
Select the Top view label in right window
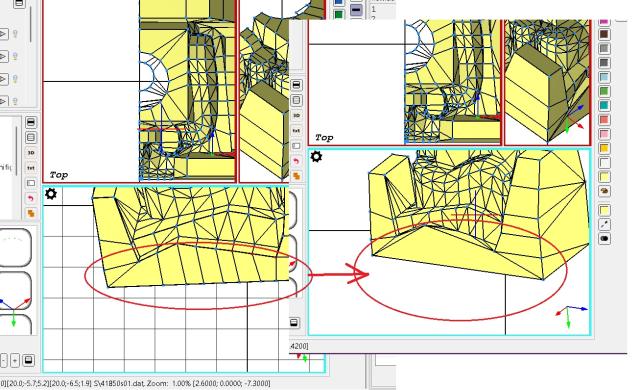point(324,137)
